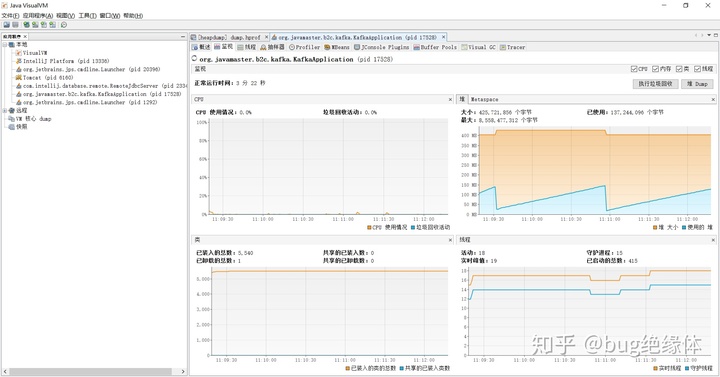Viewport: 720px width, 377px height.
Task: Open the 视图(V) menu
Action: pyautogui.click(x=65, y=16)
